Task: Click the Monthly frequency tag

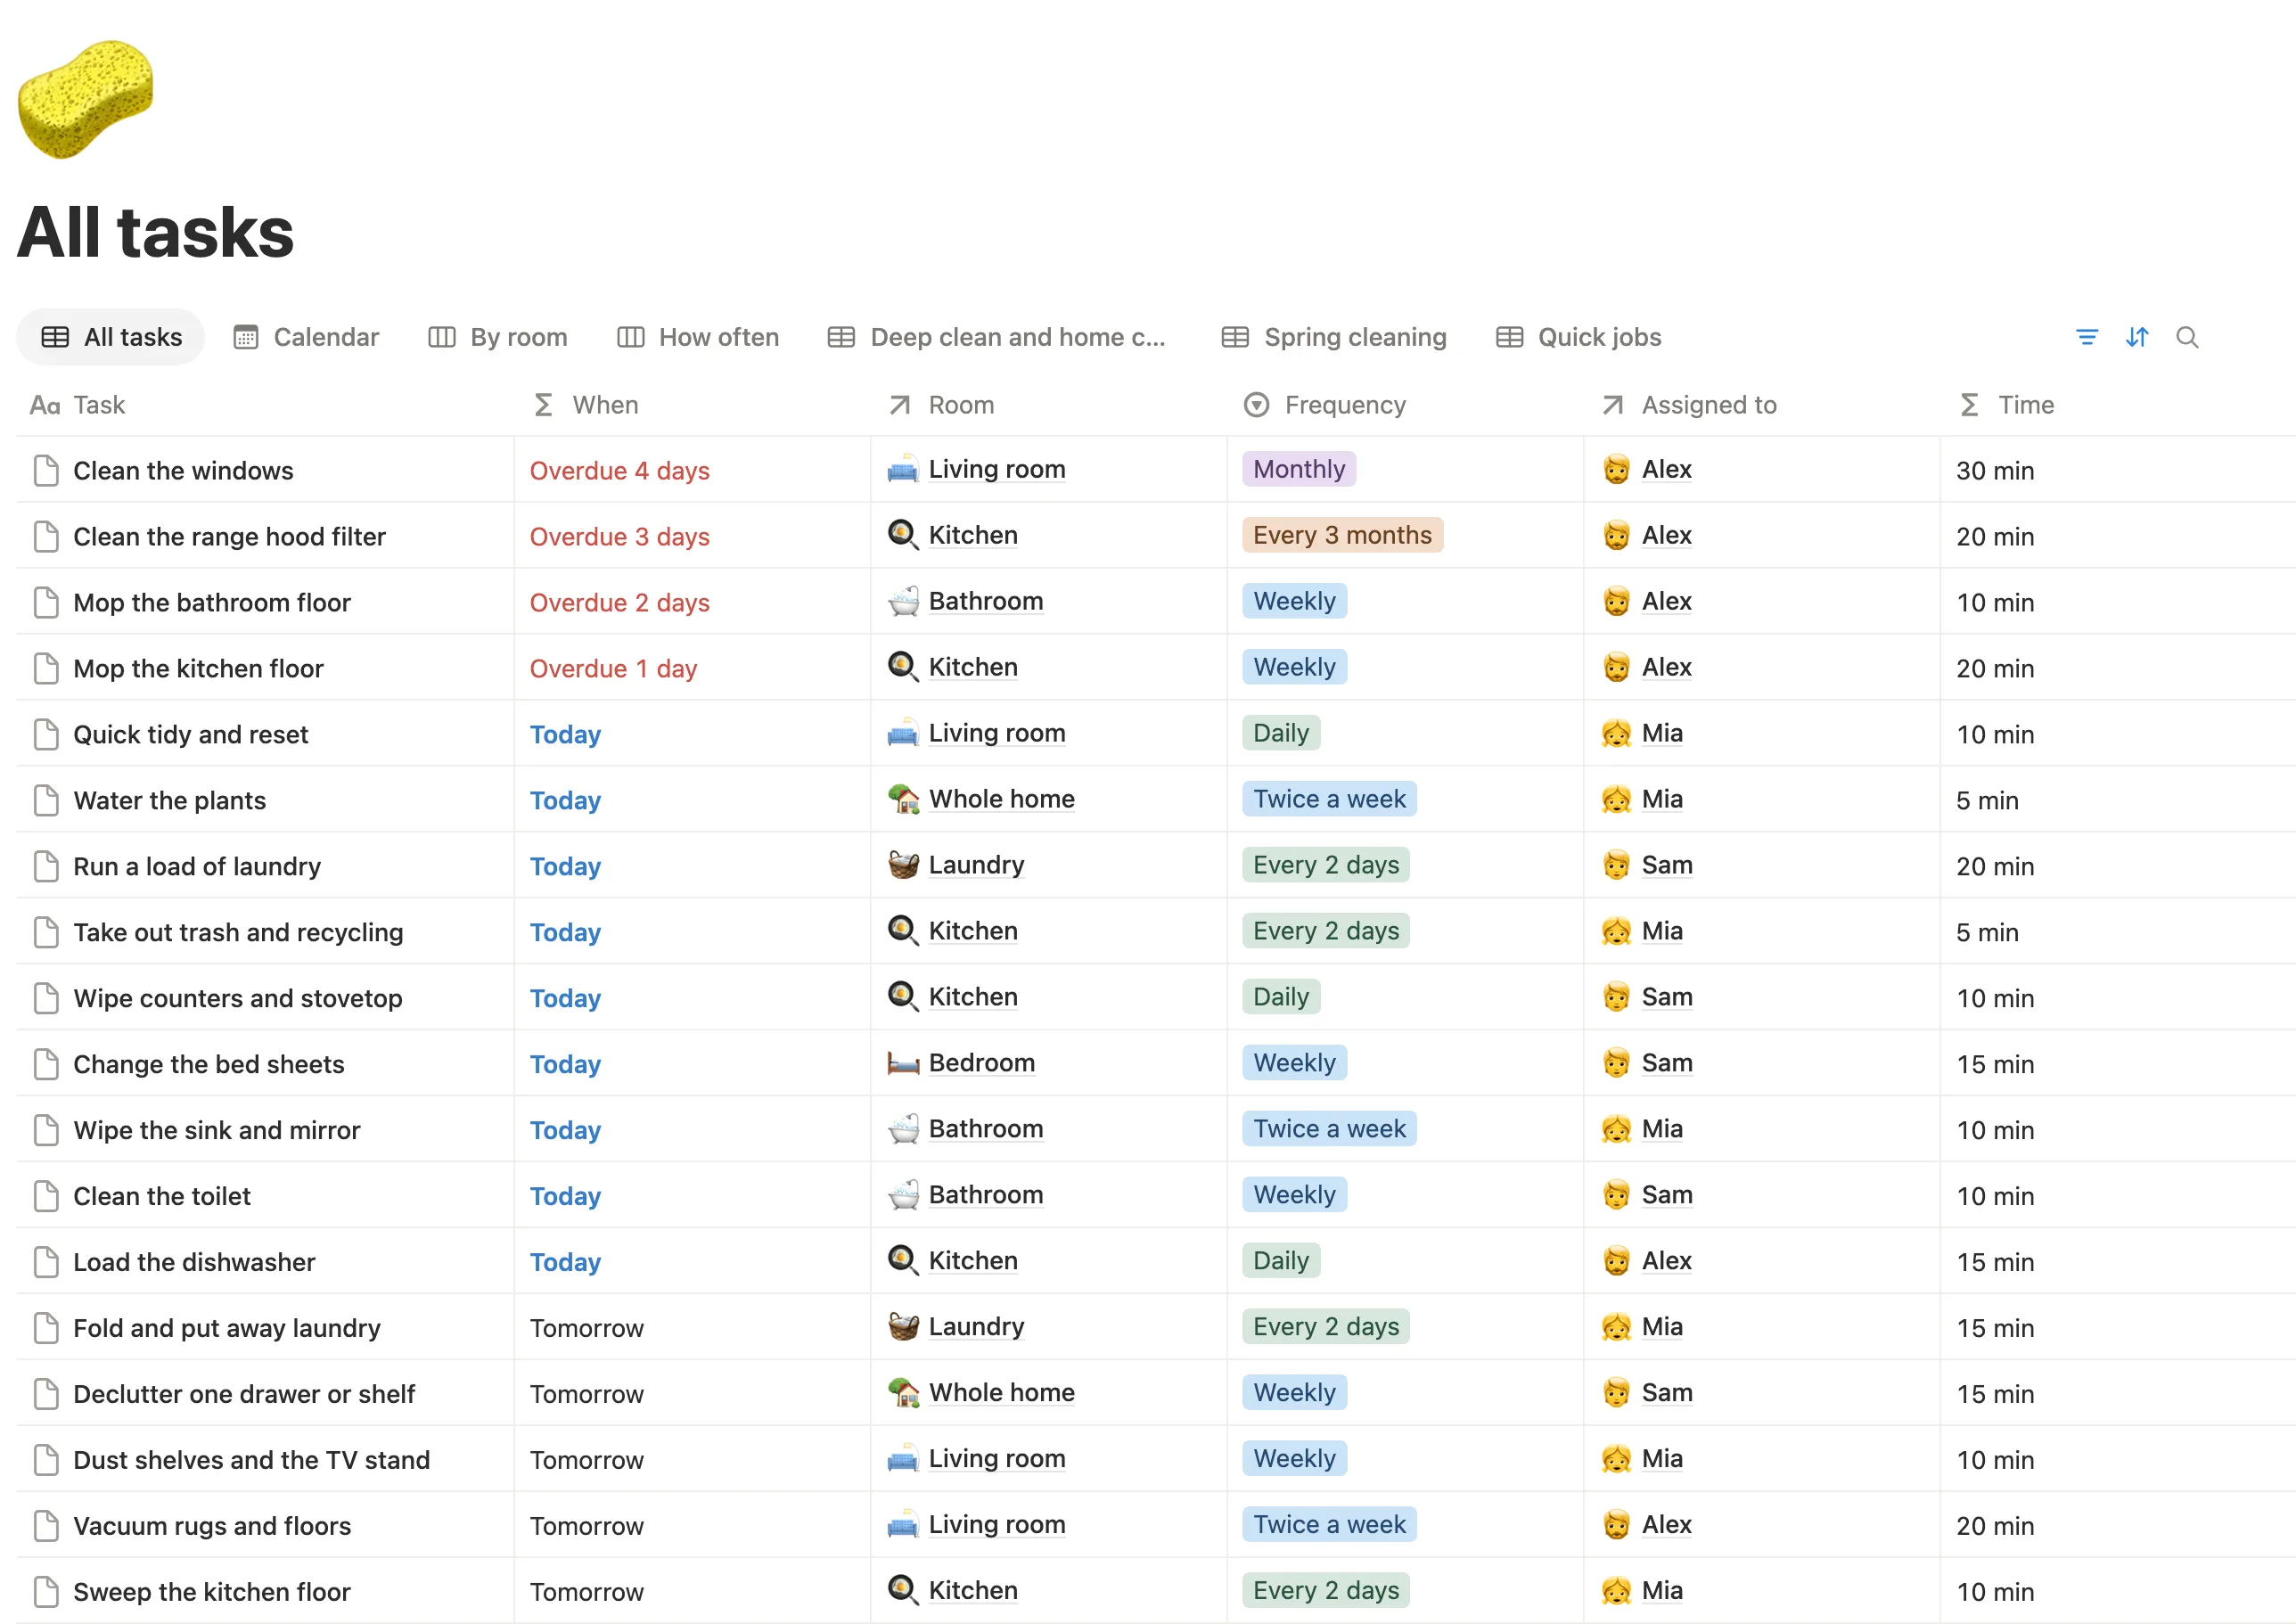Action: [x=1299, y=469]
